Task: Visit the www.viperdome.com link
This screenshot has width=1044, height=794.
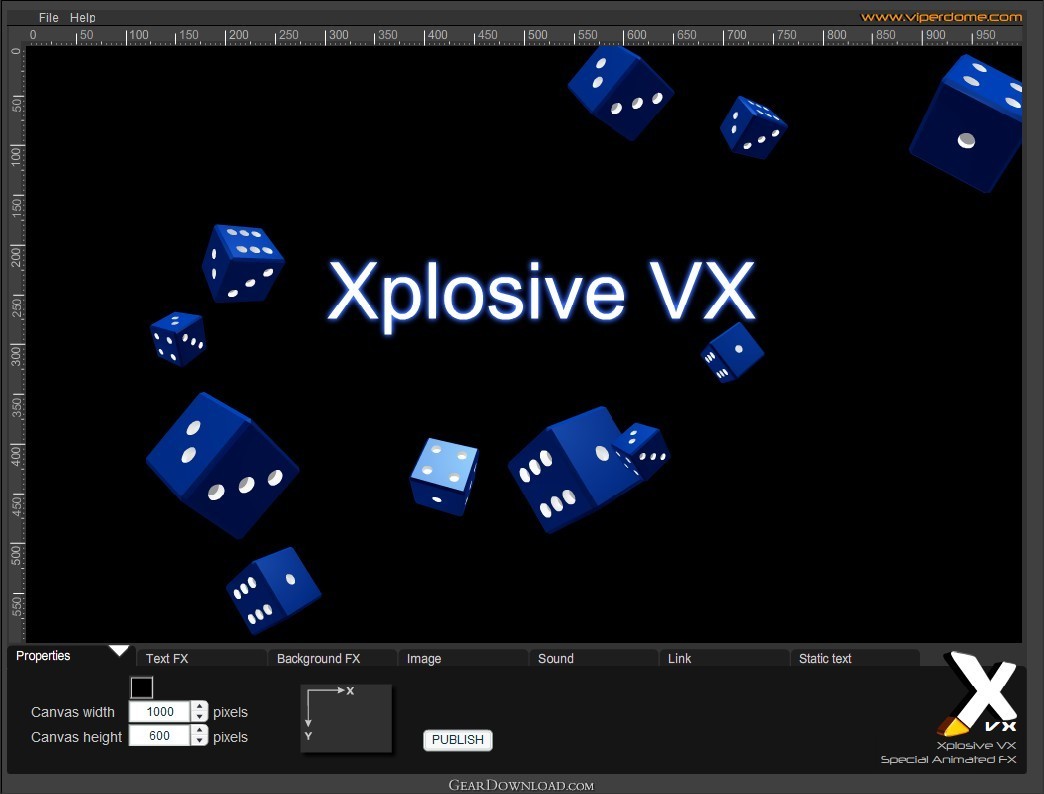Action: [x=941, y=17]
